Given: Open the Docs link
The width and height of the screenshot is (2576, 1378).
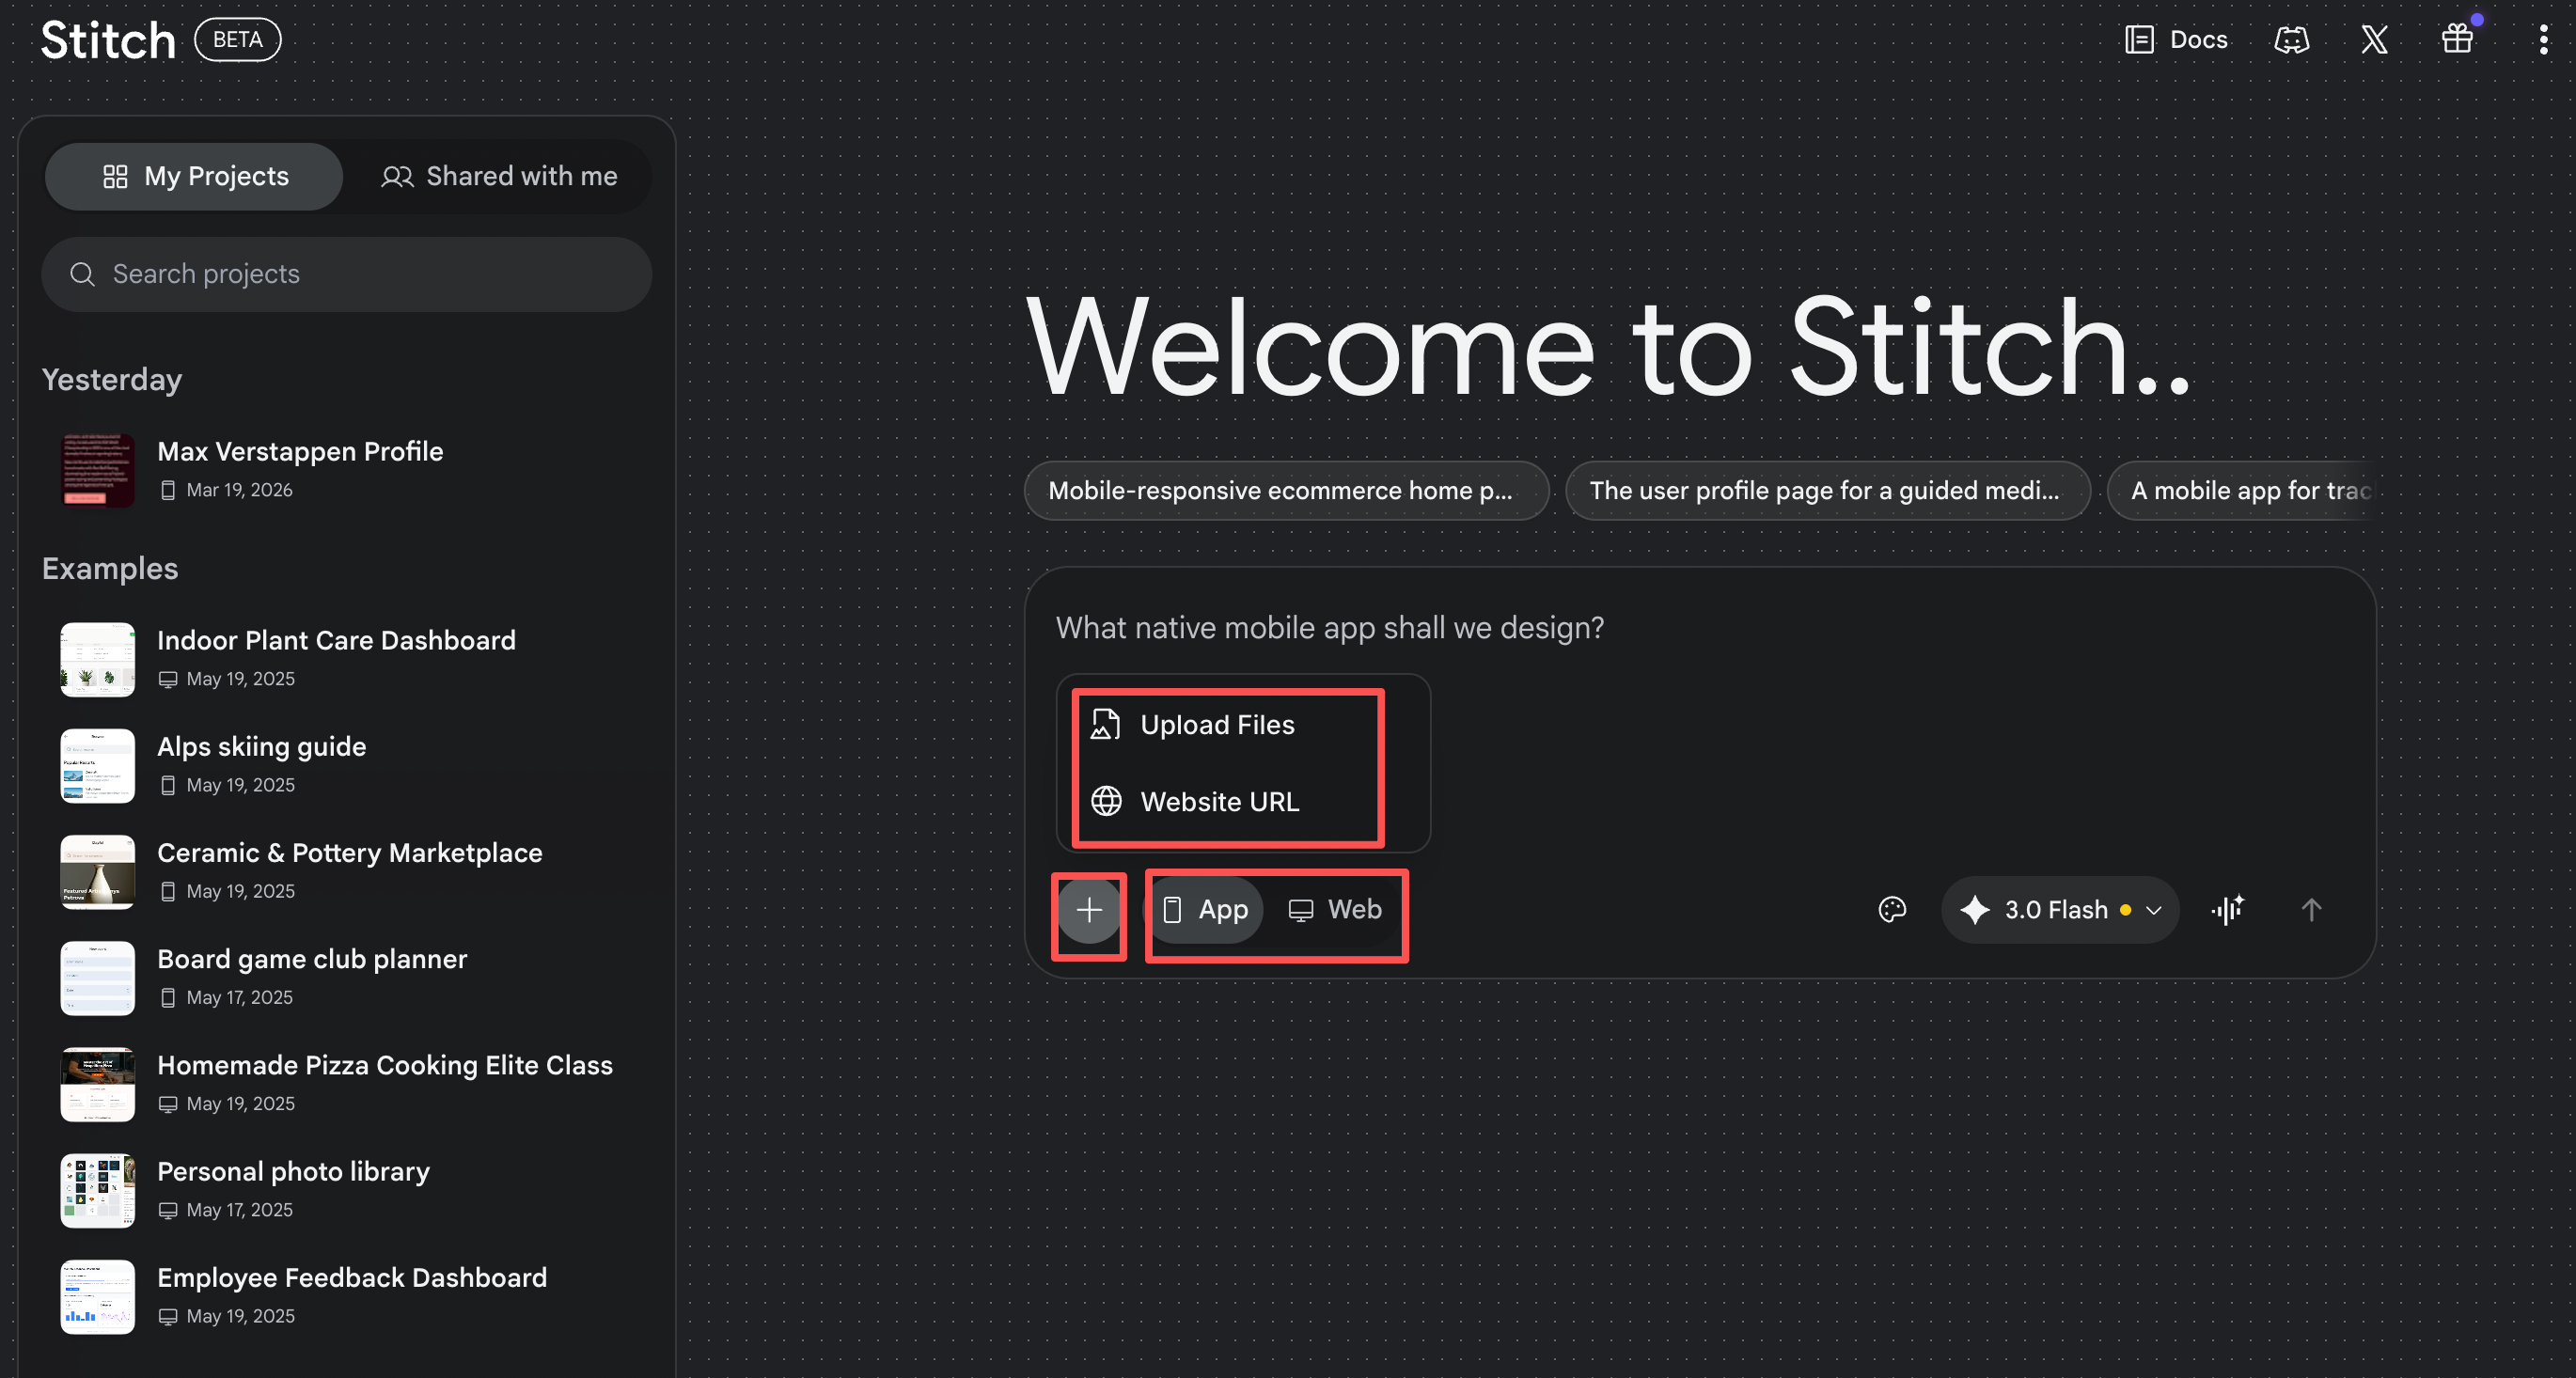Looking at the screenshot, I should tap(2176, 40).
